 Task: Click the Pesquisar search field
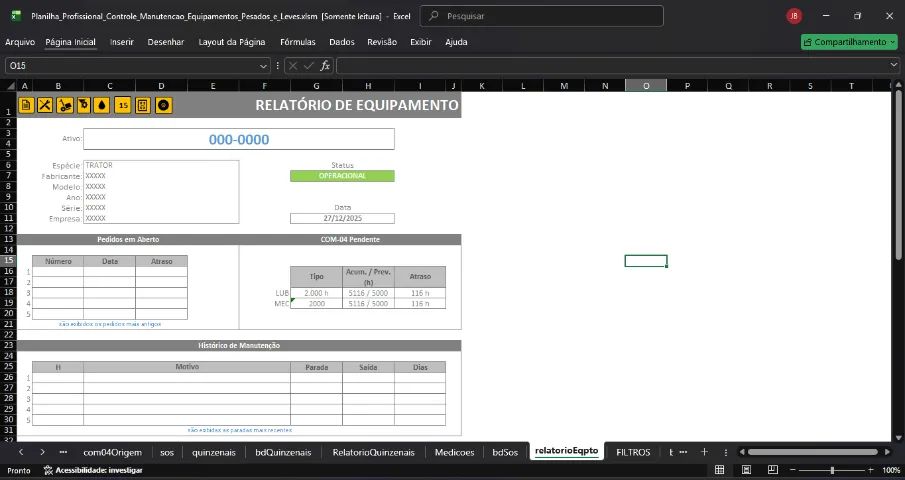(x=541, y=16)
